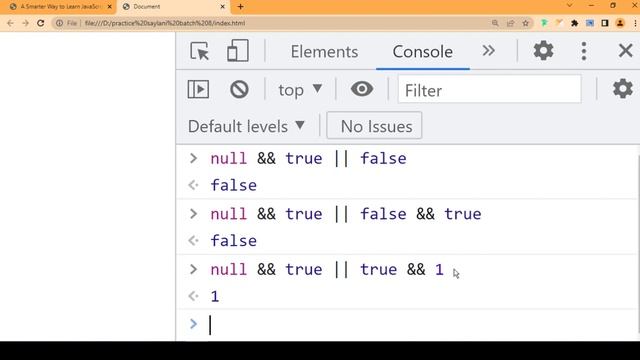Click the green extension icon in toolbar
Viewport: 640px width, 360px height.
pos(544,23)
